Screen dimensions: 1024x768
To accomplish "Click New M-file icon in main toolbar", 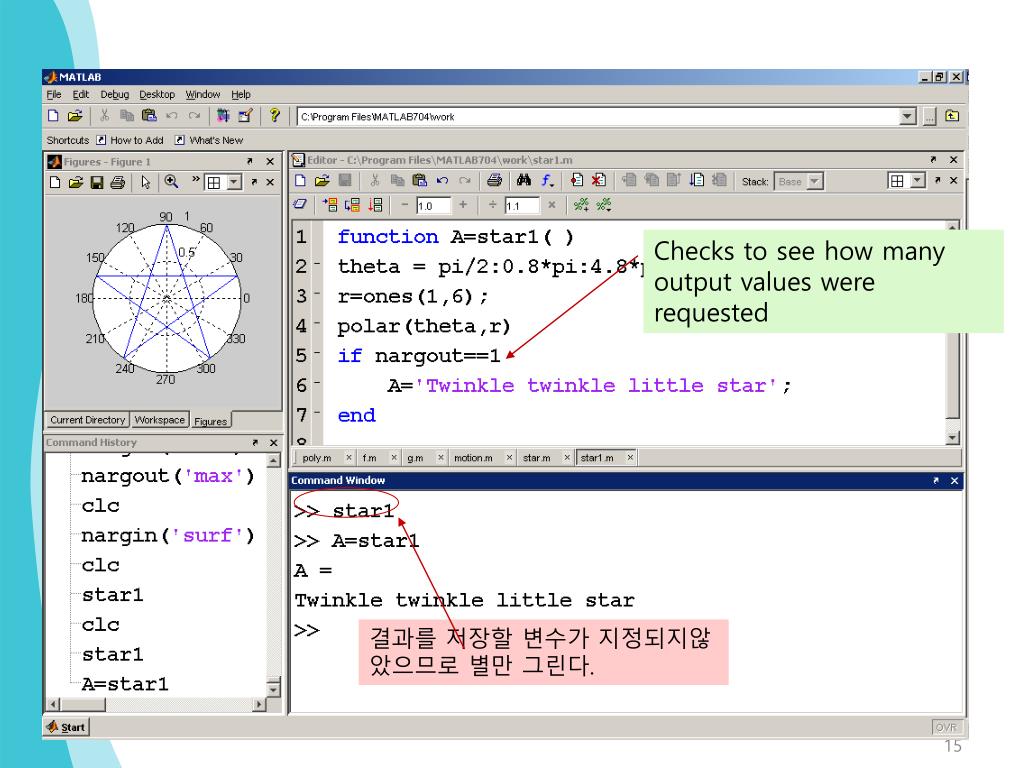I will pos(54,116).
